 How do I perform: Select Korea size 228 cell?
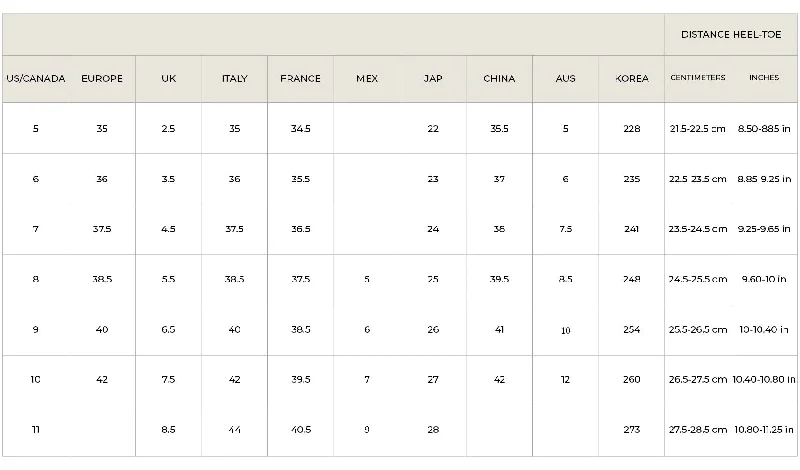[632, 129]
